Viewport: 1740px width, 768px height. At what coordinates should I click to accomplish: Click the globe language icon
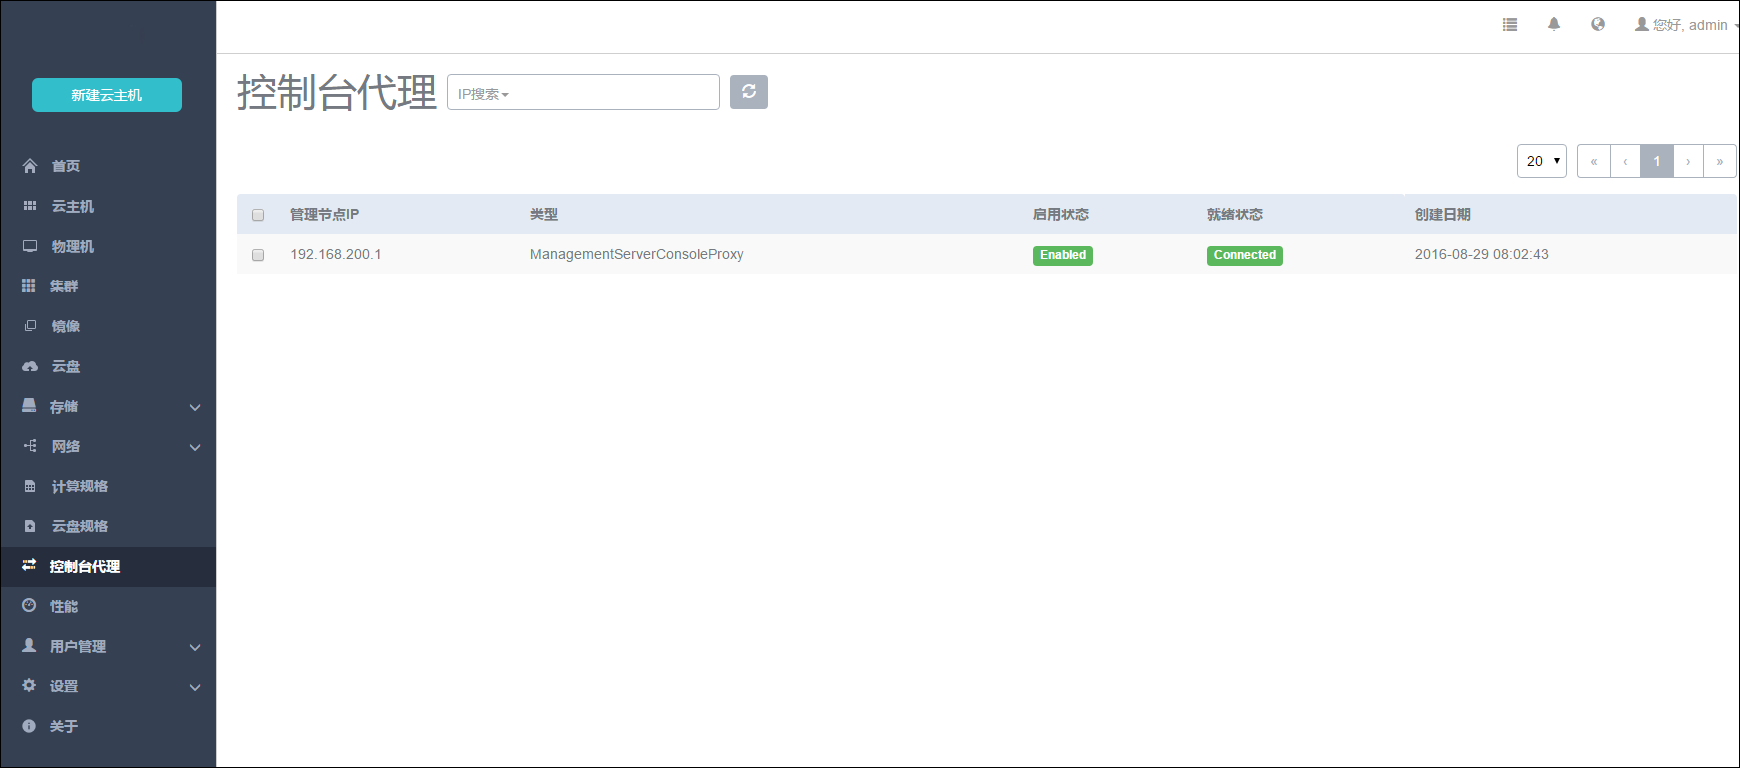(1598, 24)
